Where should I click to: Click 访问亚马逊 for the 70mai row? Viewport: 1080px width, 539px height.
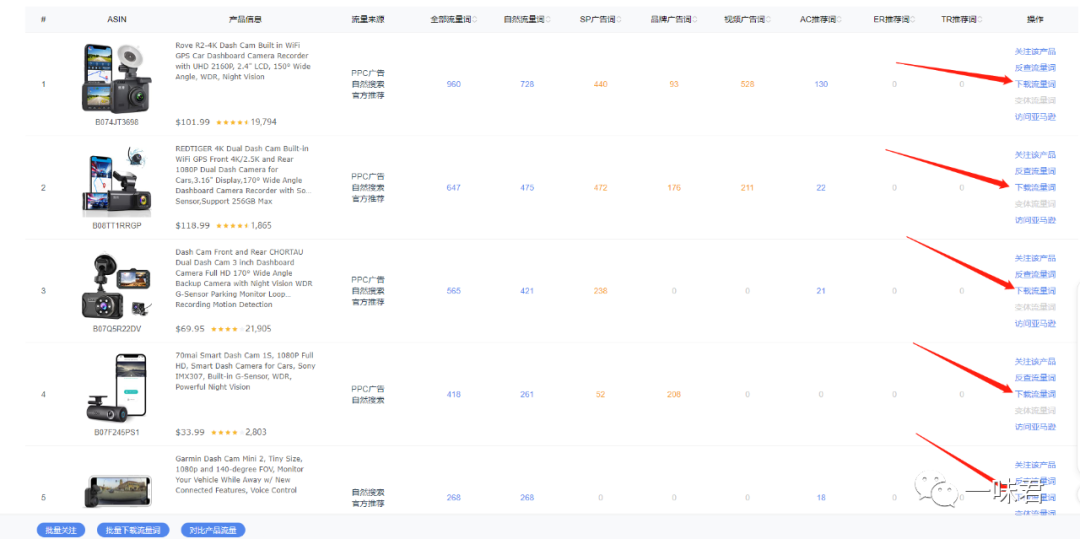1035,427
